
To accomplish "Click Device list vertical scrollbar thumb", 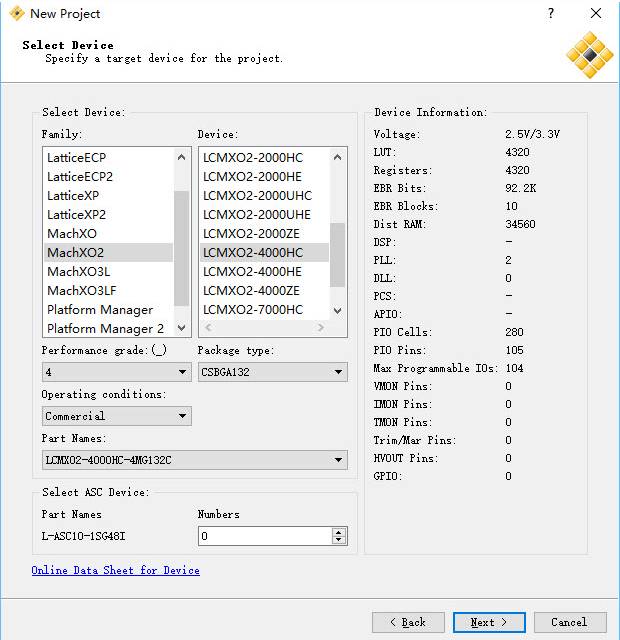I will [338, 255].
